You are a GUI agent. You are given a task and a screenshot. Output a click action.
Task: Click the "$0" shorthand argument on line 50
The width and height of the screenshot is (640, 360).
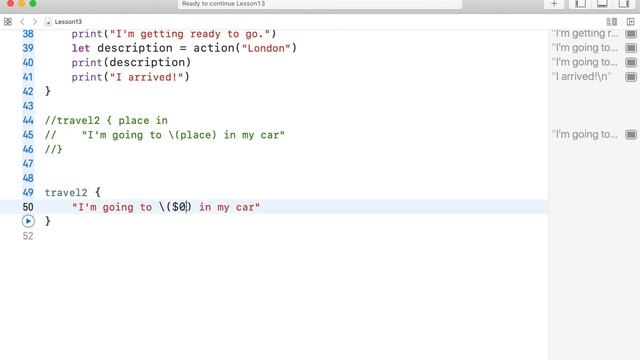pyautogui.click(x=179, y=207)
